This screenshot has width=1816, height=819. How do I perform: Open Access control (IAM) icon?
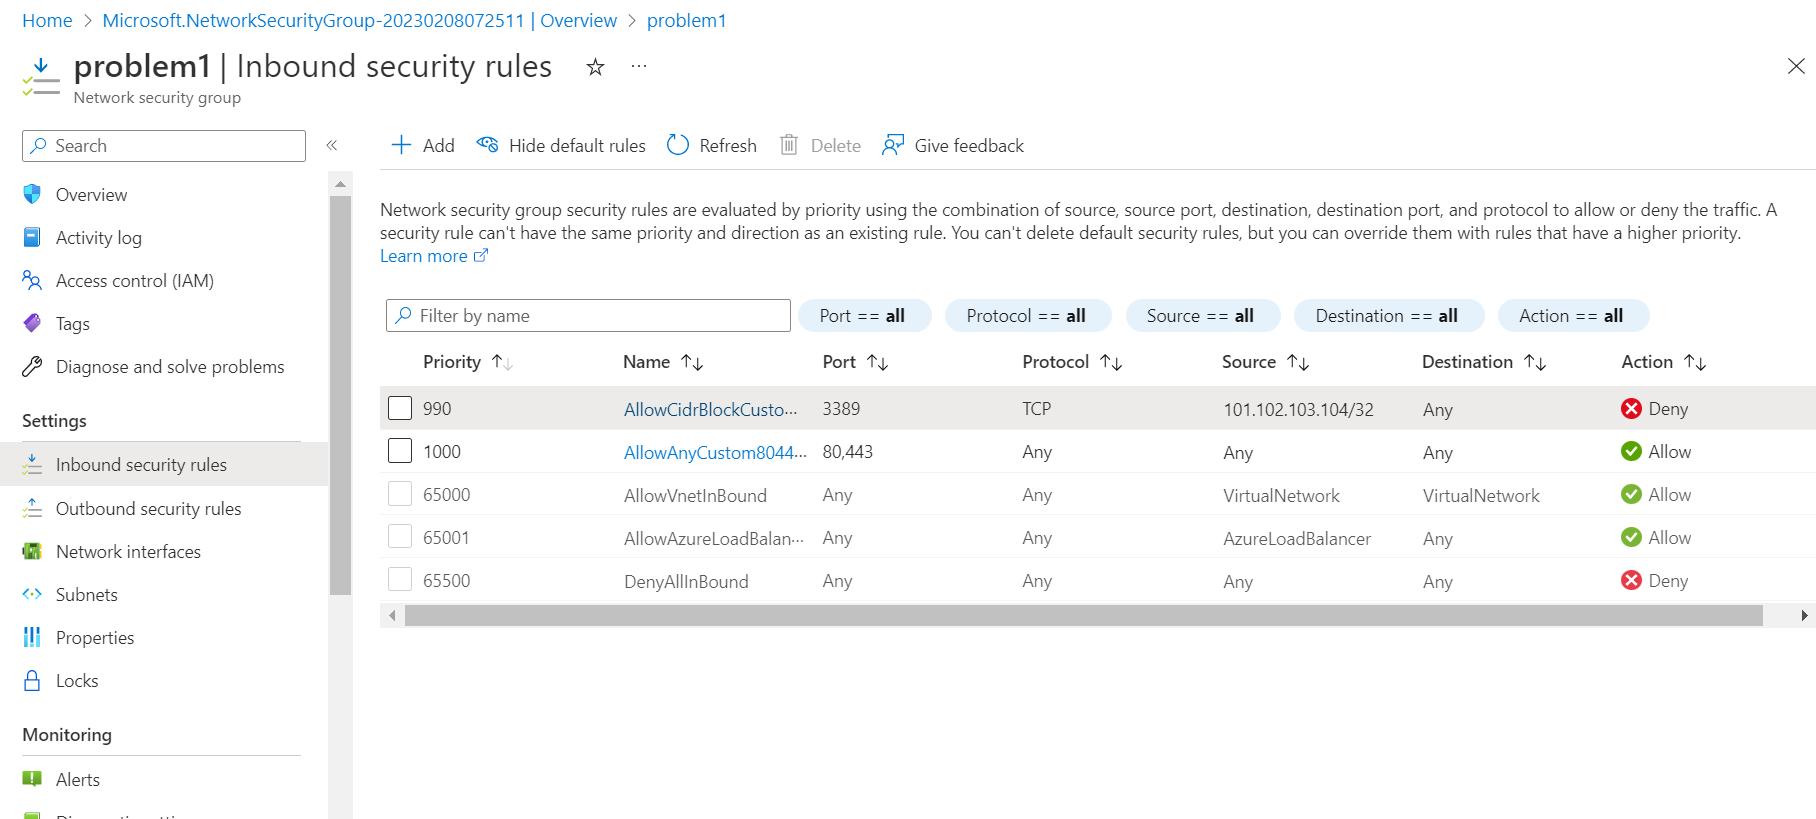click(x=32, y=280)
